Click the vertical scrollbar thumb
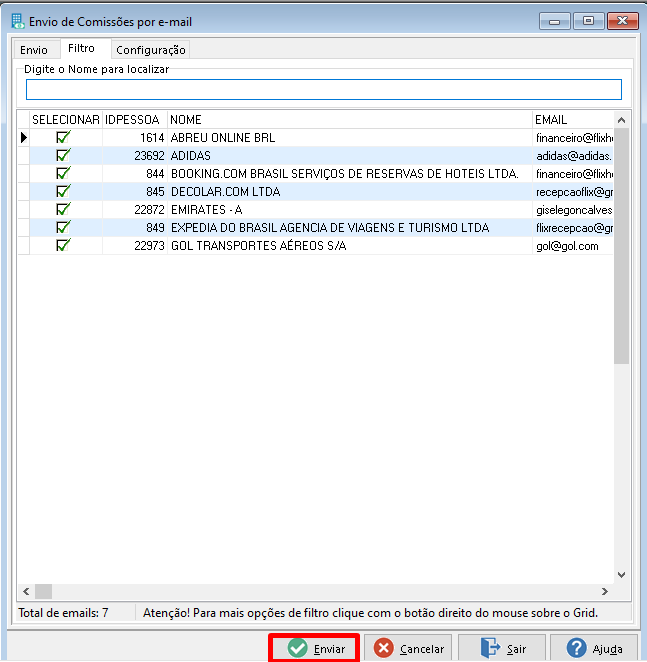The height and width of the screenshot is (662, 647). [621, 246]
